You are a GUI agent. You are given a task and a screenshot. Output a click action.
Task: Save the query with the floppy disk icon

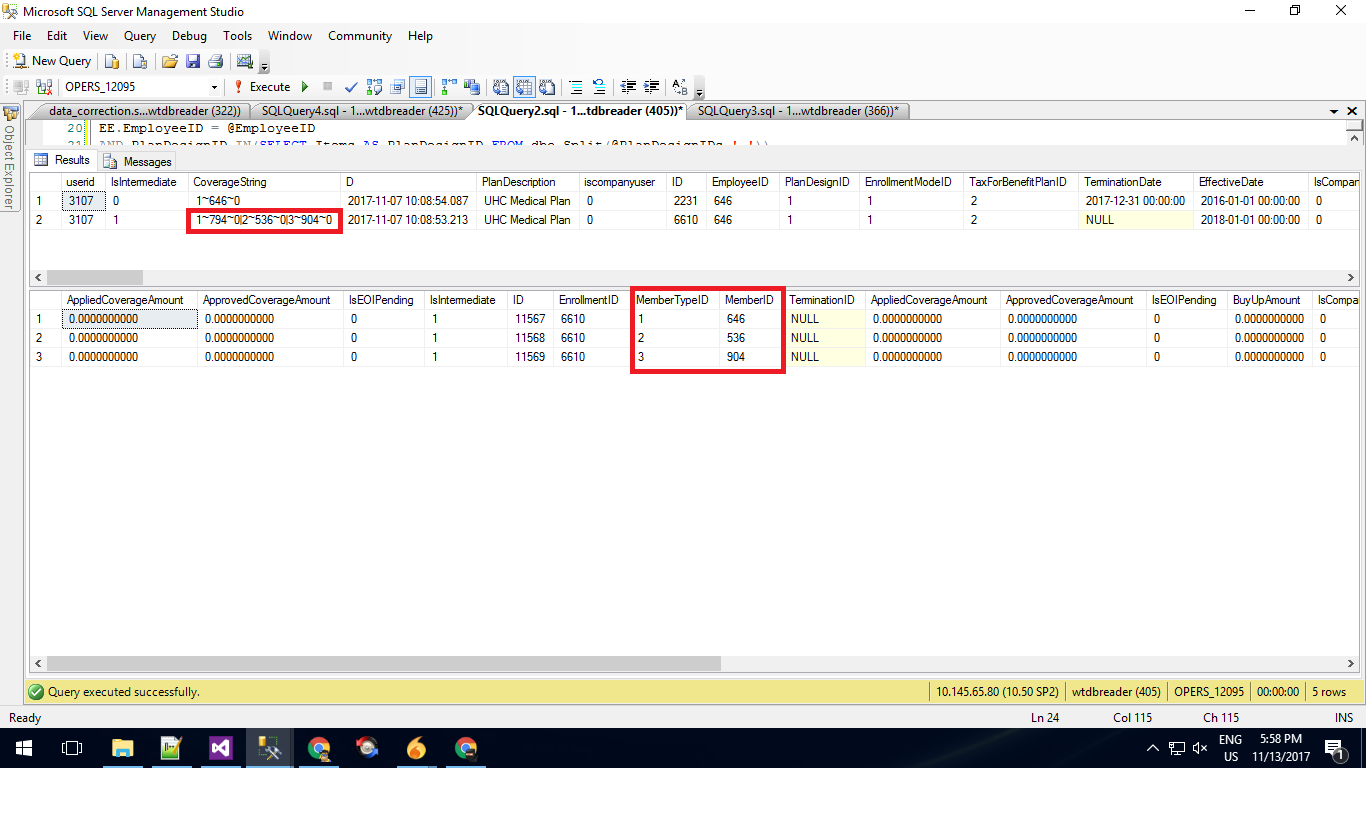tap(192, 61)
